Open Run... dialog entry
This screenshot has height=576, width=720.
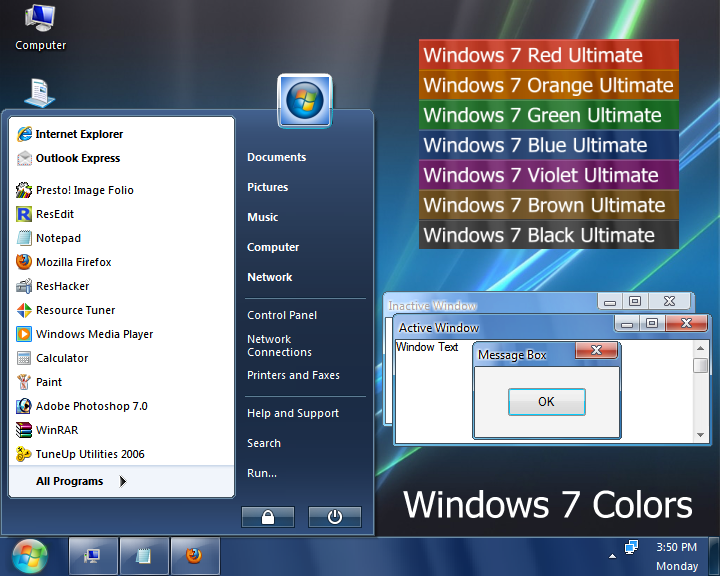coord(262,473)
